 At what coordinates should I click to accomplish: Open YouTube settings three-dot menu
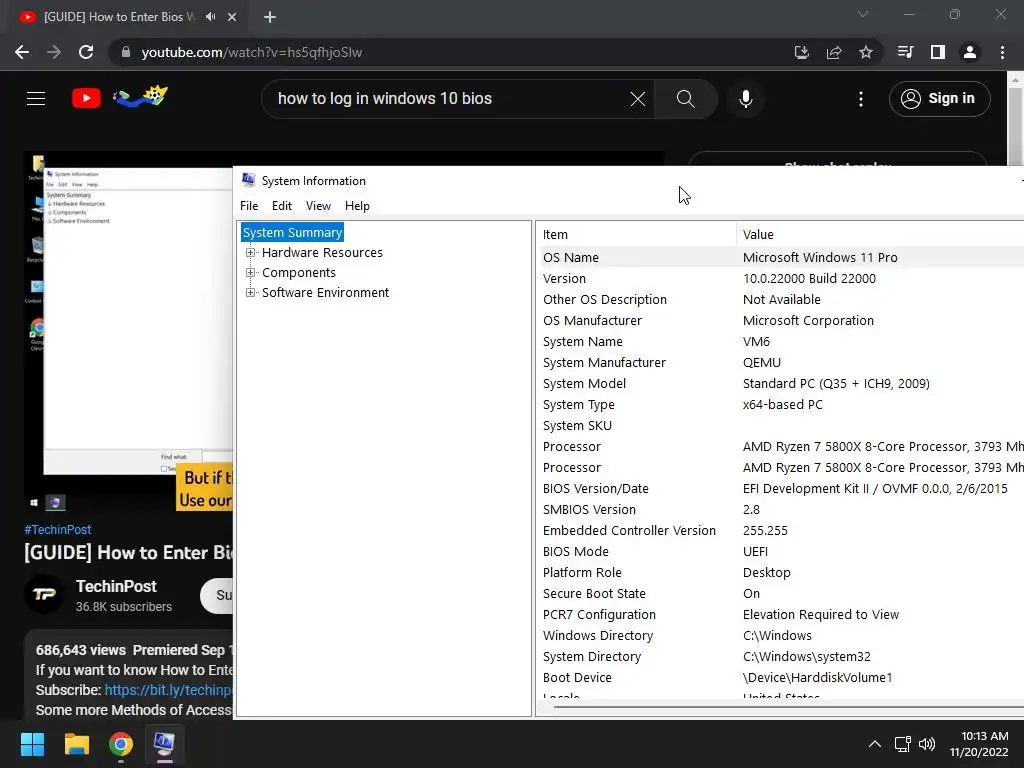[861, 99]
